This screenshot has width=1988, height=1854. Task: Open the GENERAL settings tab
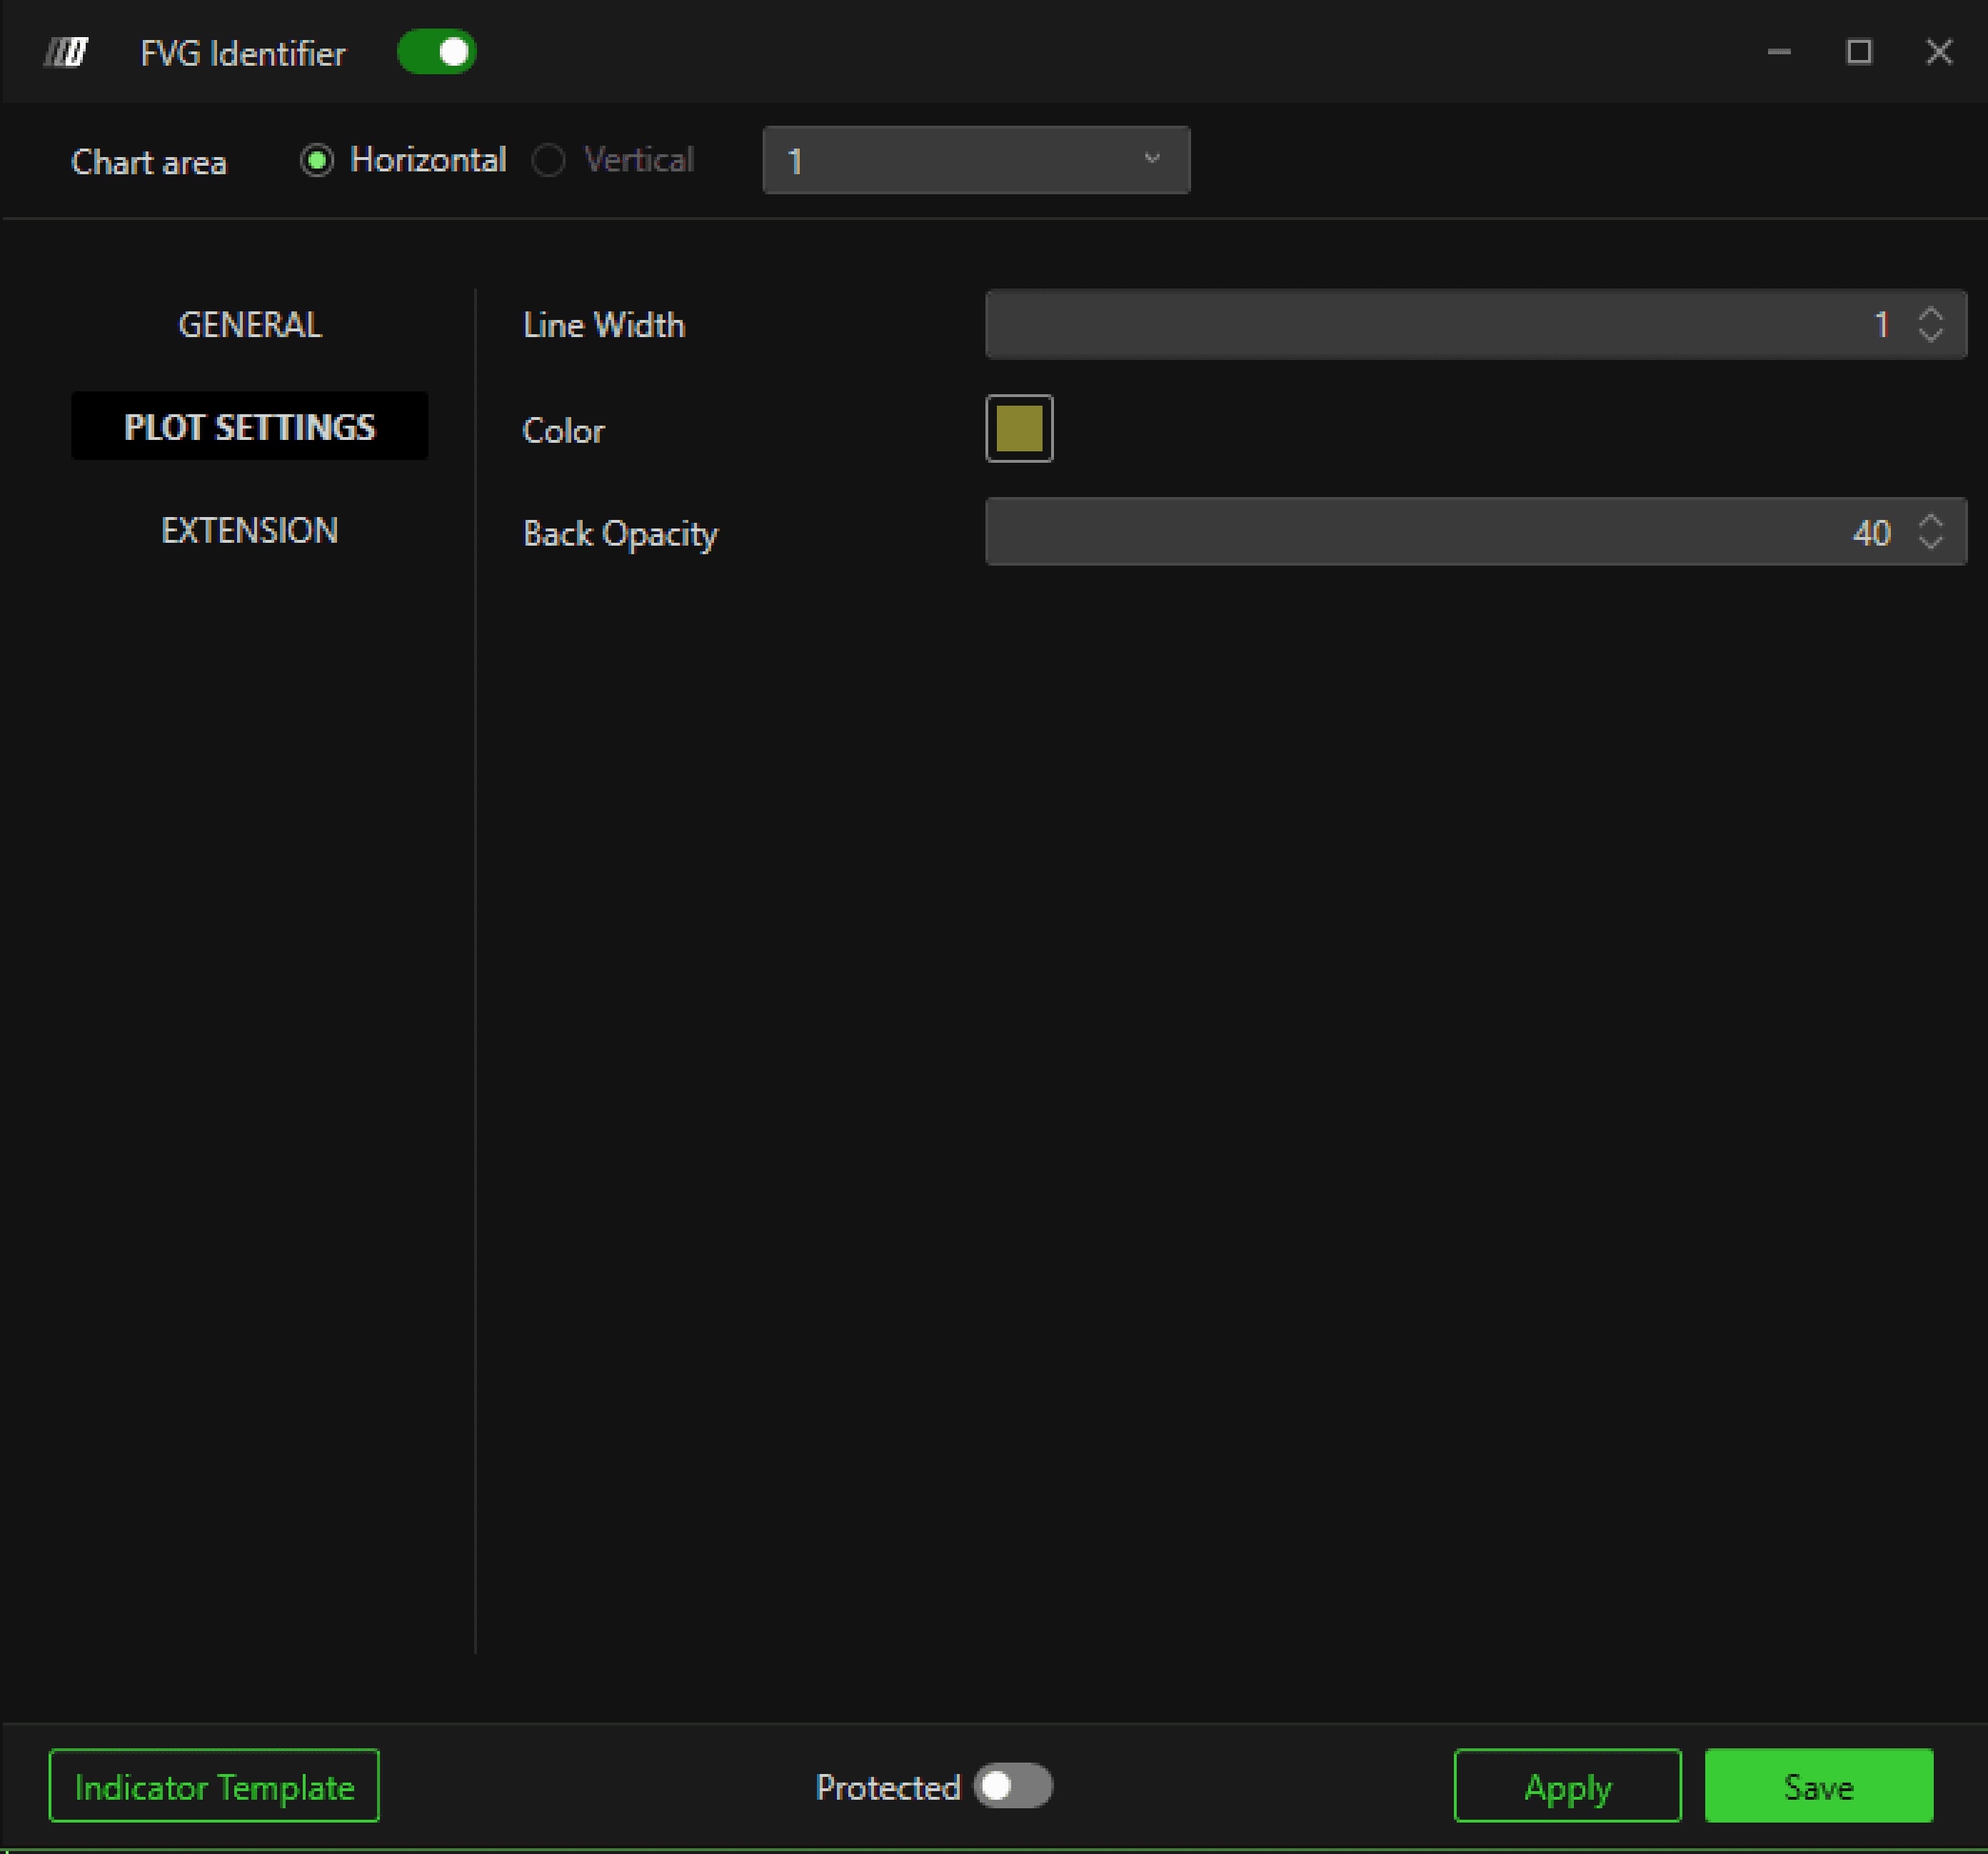pyautogui.click(x=249, y=324)
